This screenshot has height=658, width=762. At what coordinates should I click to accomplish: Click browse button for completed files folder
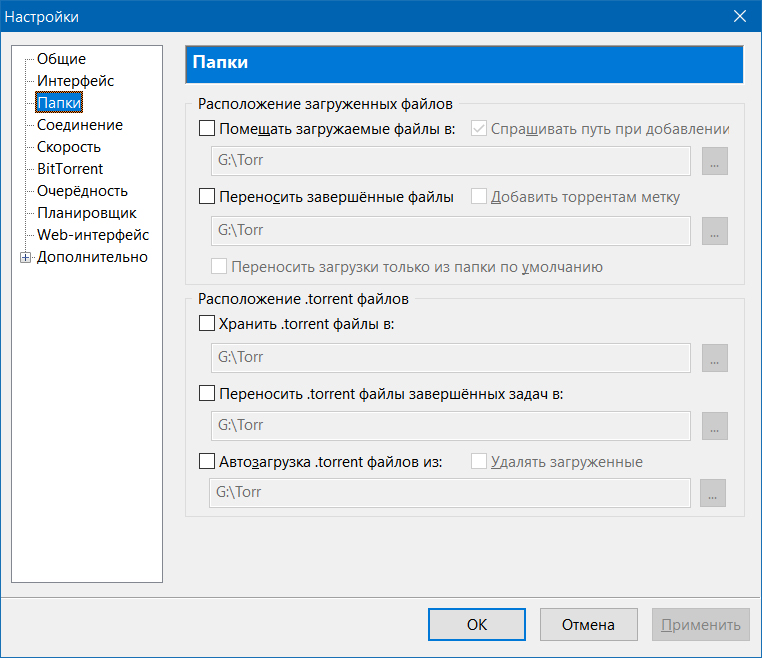click(x=714, y=230)
